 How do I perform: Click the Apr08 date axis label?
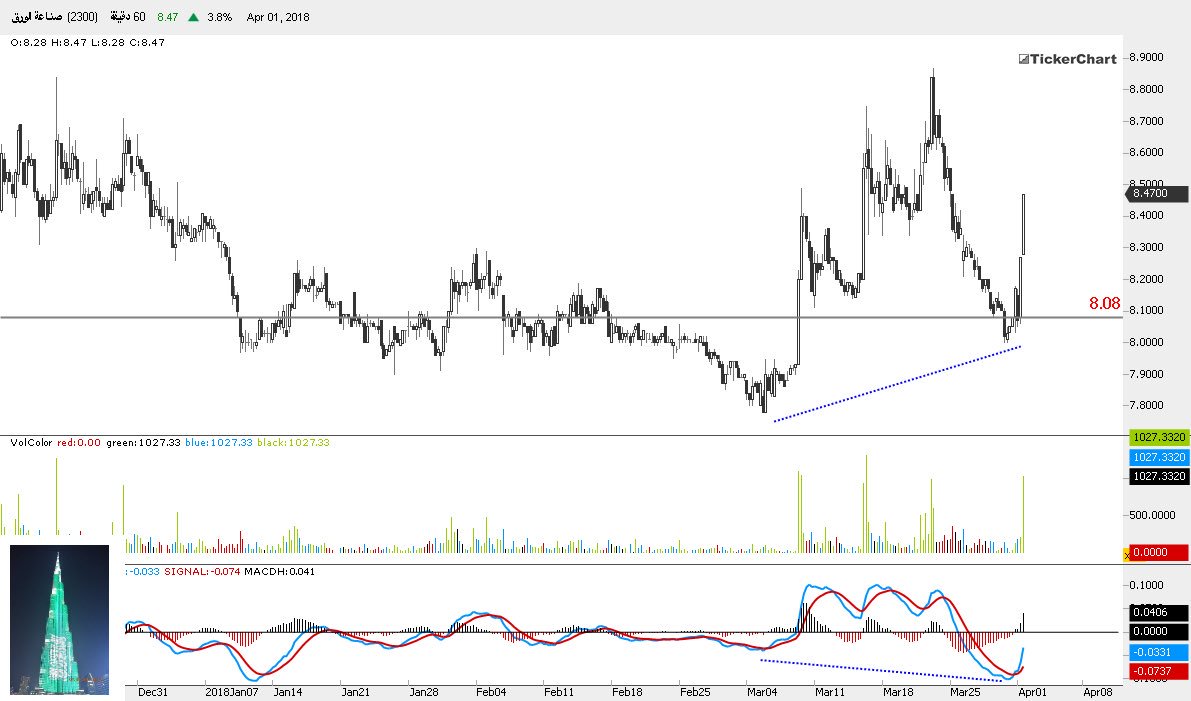click(1098, 692)
